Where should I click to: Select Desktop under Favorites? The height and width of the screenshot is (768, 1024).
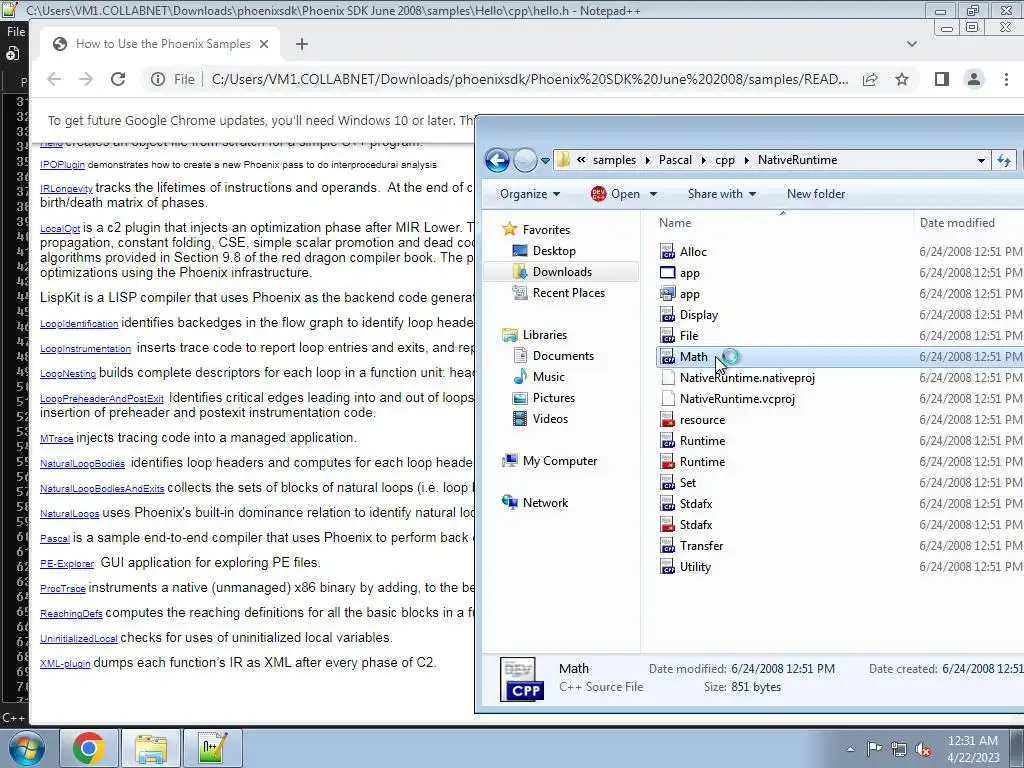click(554, 251)
